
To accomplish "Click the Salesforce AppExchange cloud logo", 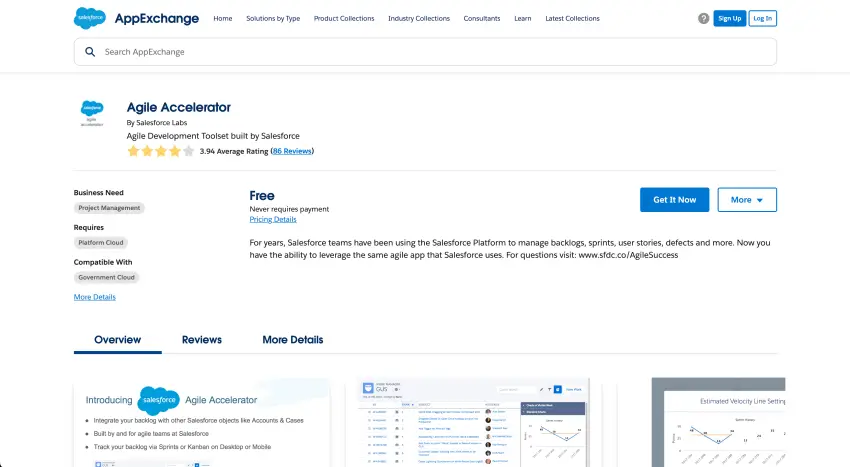I will click(x=90, y=18).
